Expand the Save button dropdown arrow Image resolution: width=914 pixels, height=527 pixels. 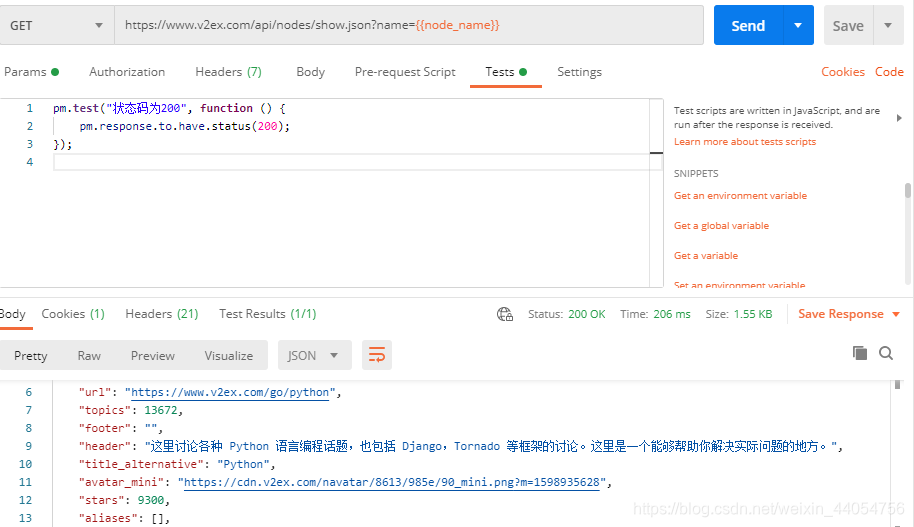click(888, 26)
